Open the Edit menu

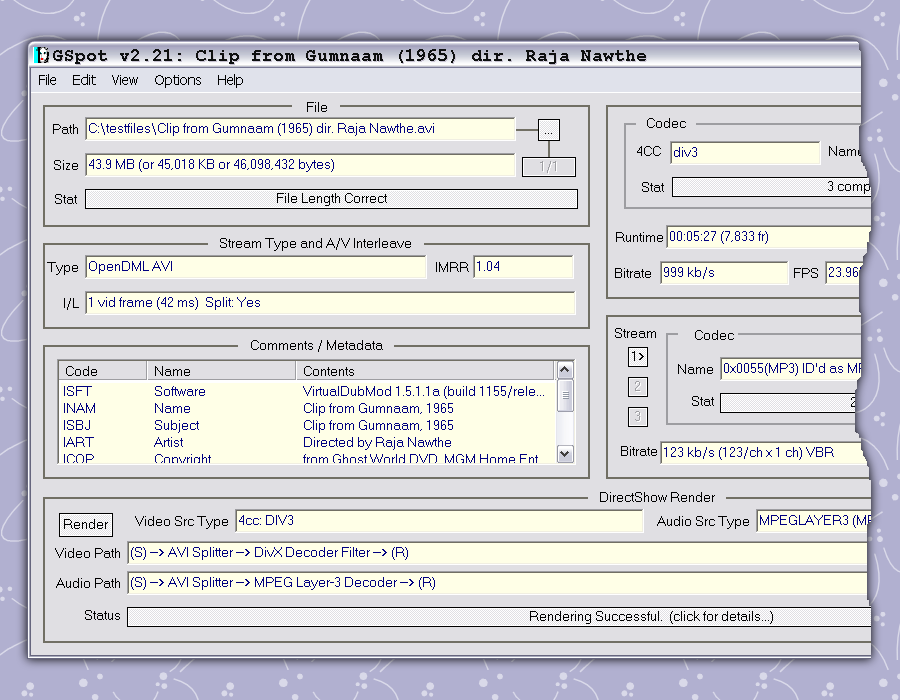84,80
